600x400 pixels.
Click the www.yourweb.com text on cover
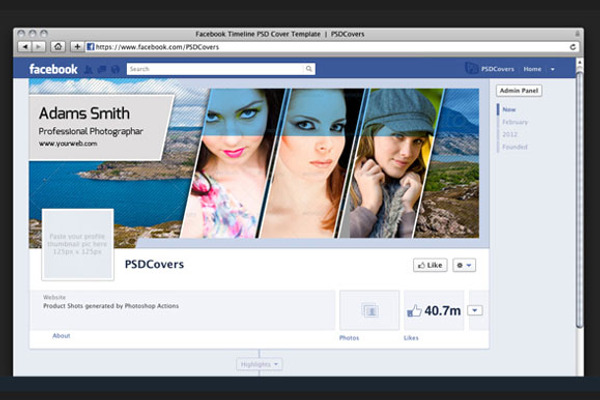(x=68, y=144)
